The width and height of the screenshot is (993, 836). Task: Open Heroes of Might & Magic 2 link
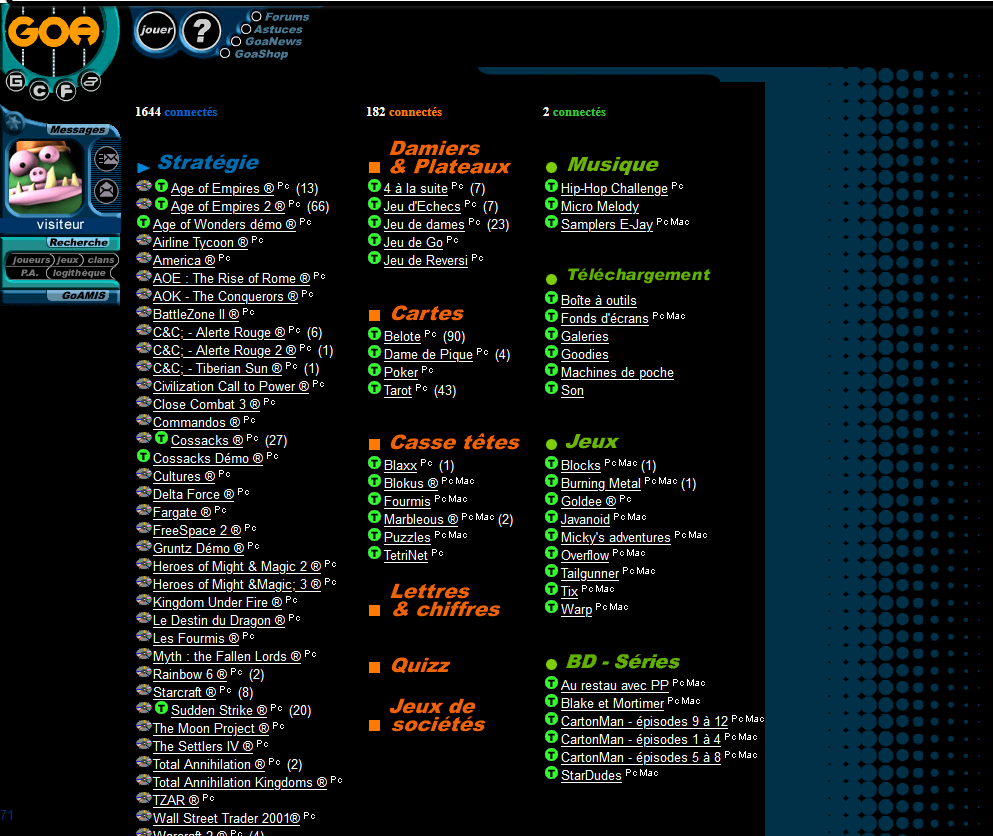click(x=237, y=567)
